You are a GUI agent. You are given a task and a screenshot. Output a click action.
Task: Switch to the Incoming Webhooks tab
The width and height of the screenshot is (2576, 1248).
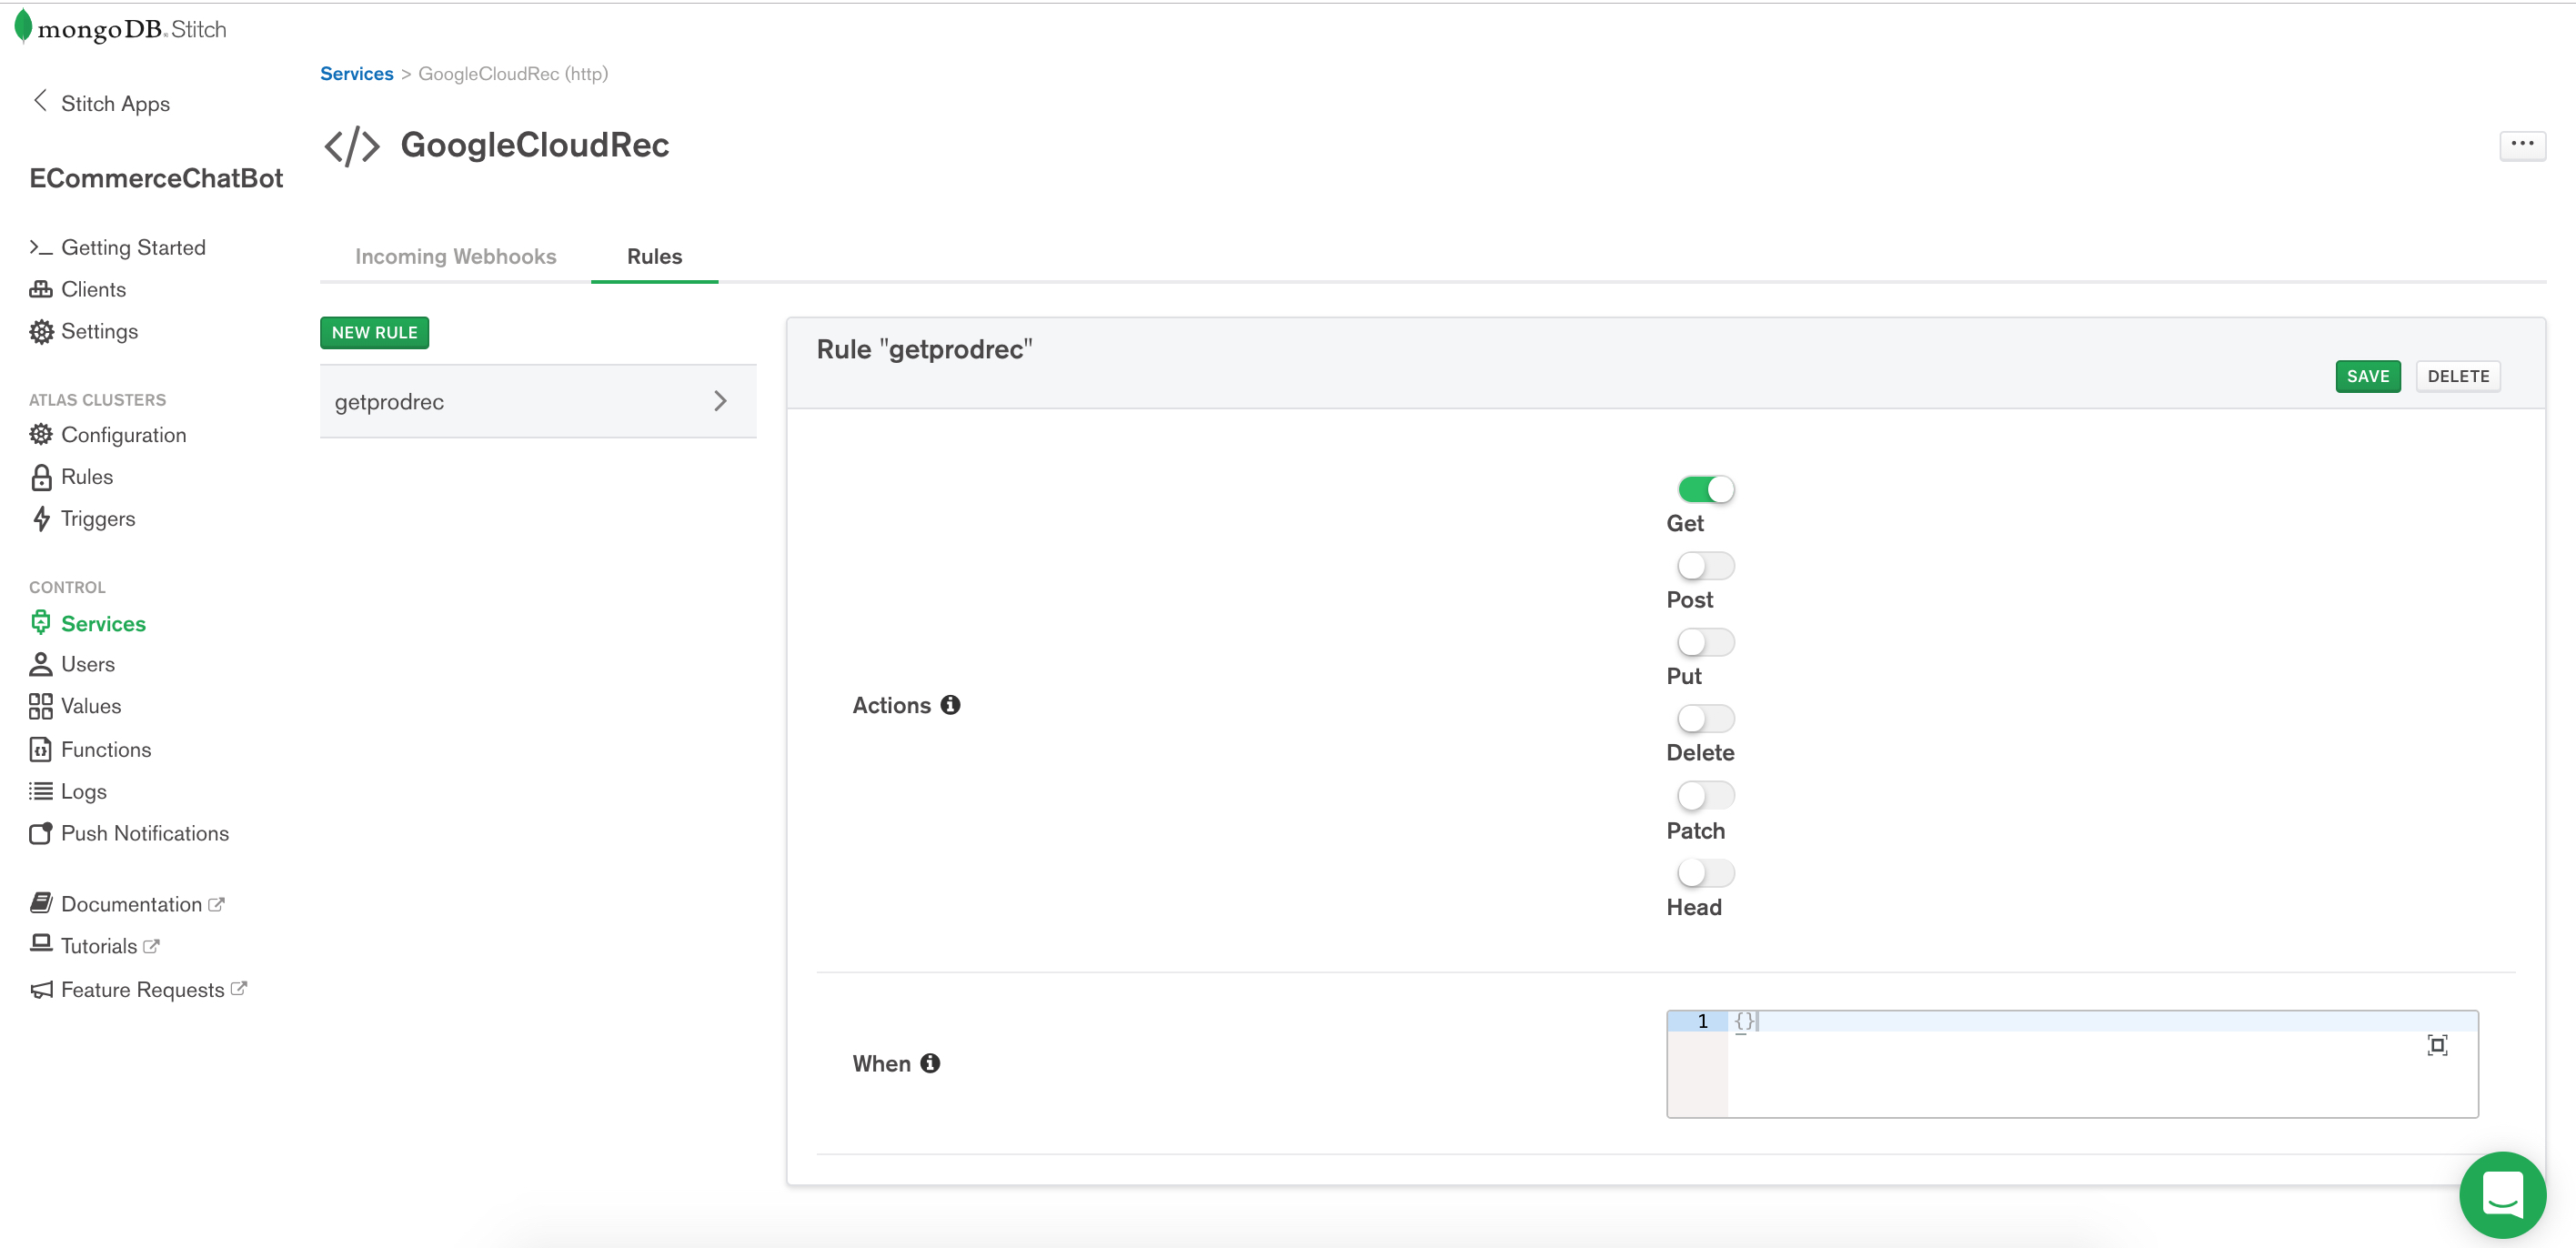[x=455, y=256]
